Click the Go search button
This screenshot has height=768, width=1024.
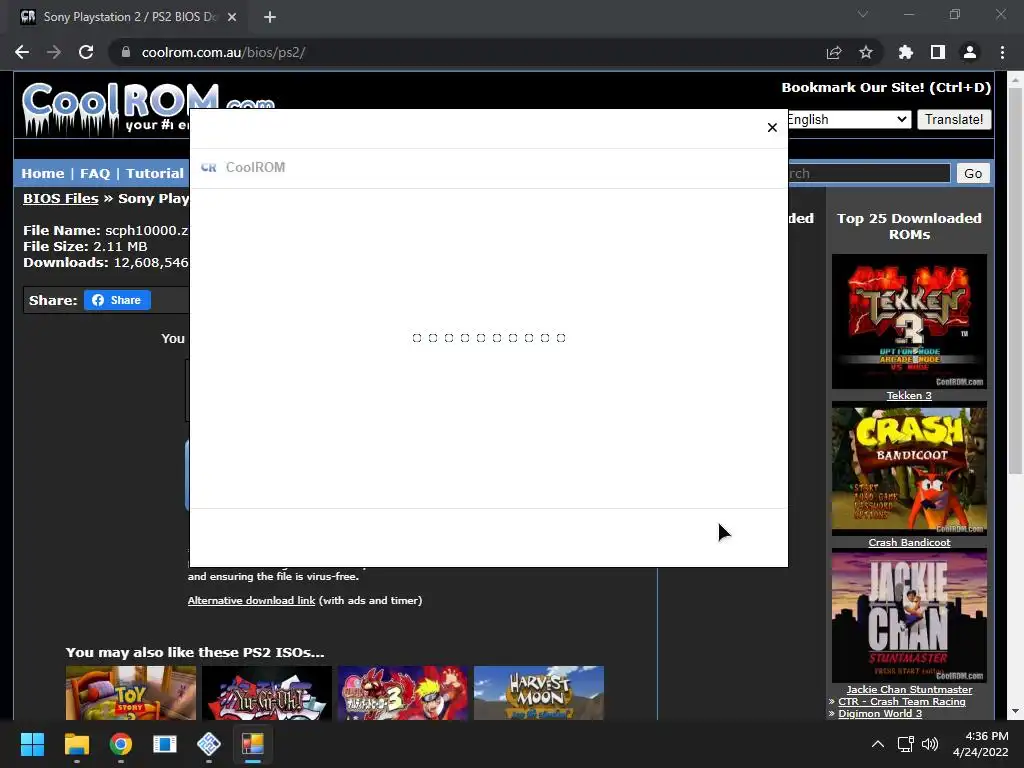[973, 173]
